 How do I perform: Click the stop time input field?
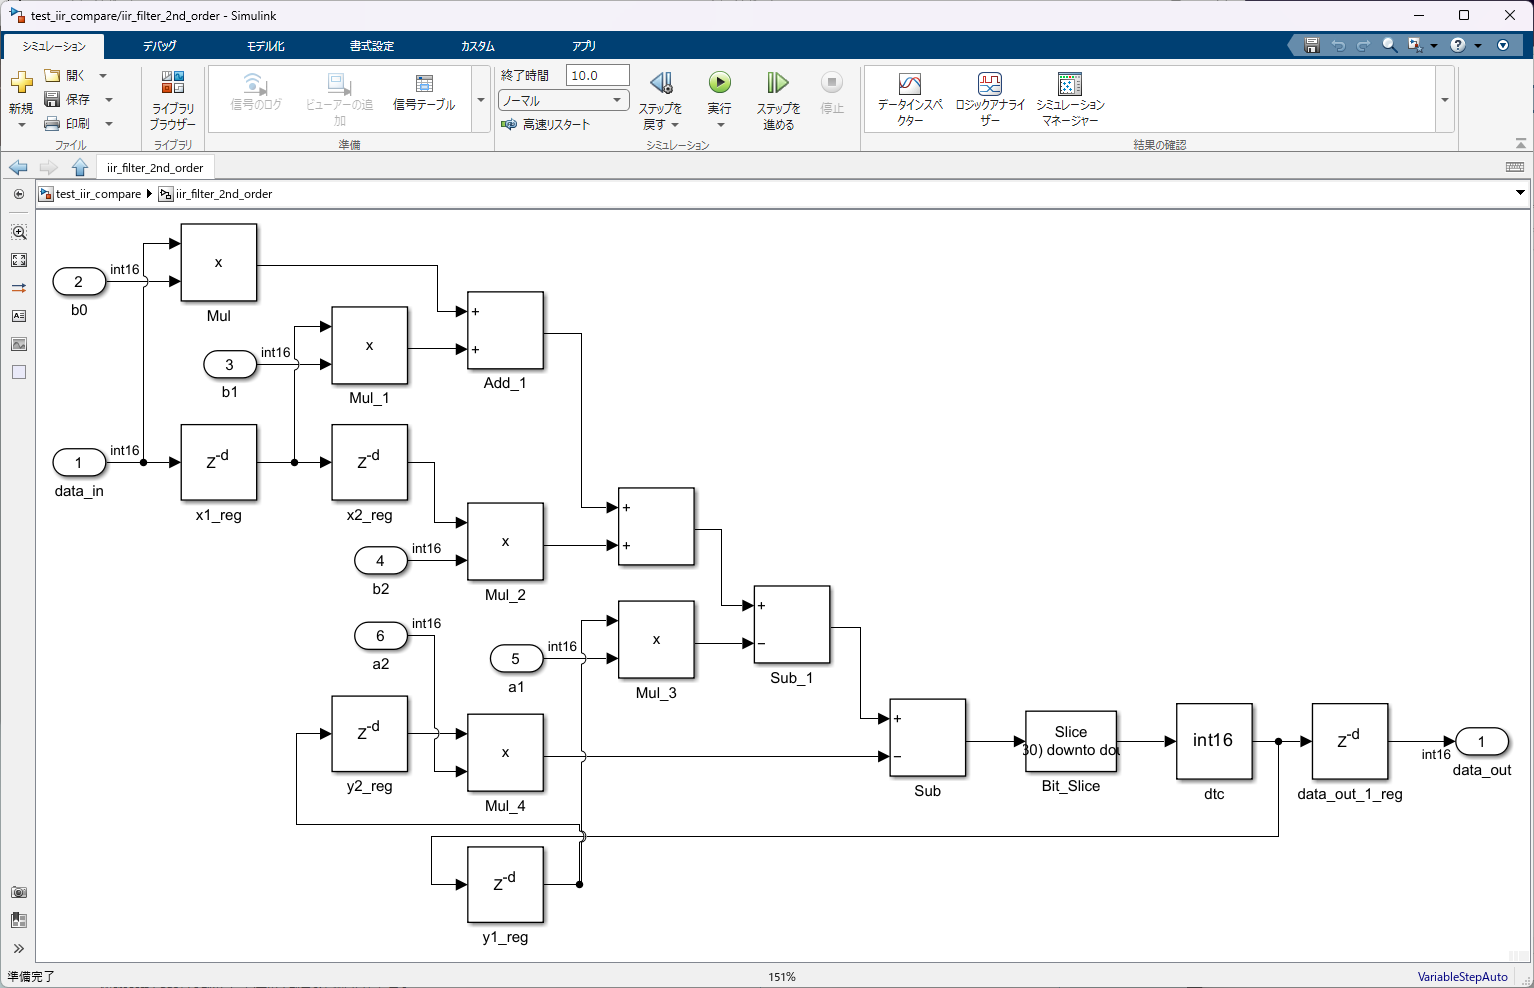[x=597, y=75]
